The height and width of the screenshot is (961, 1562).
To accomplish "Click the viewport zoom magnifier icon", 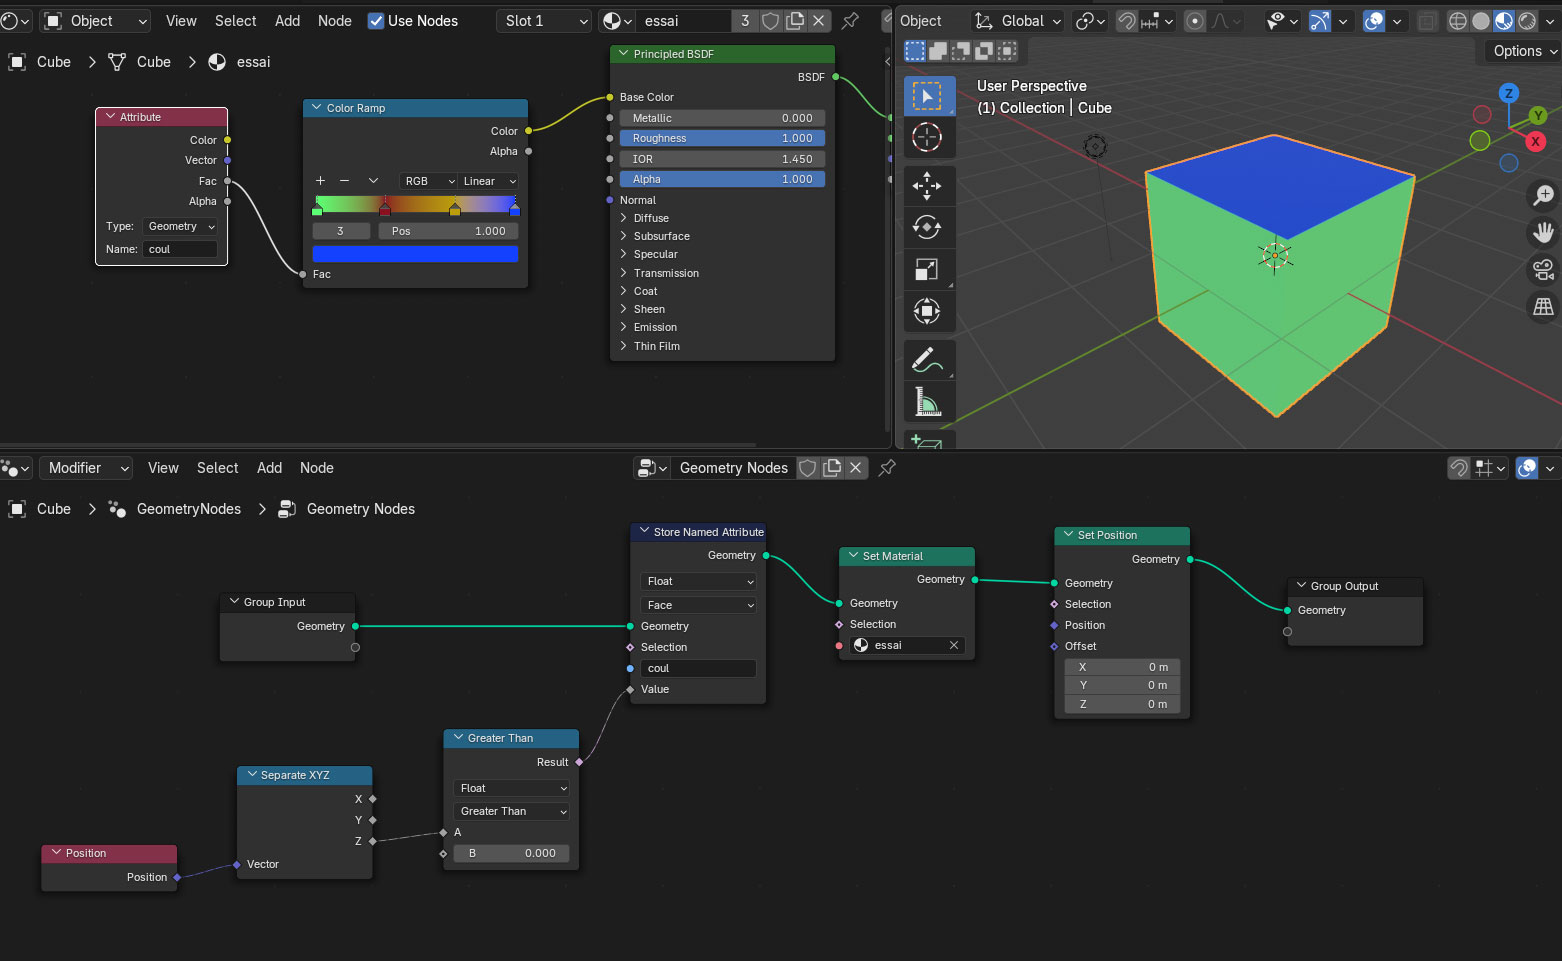I will click(x=1543, y=195).
